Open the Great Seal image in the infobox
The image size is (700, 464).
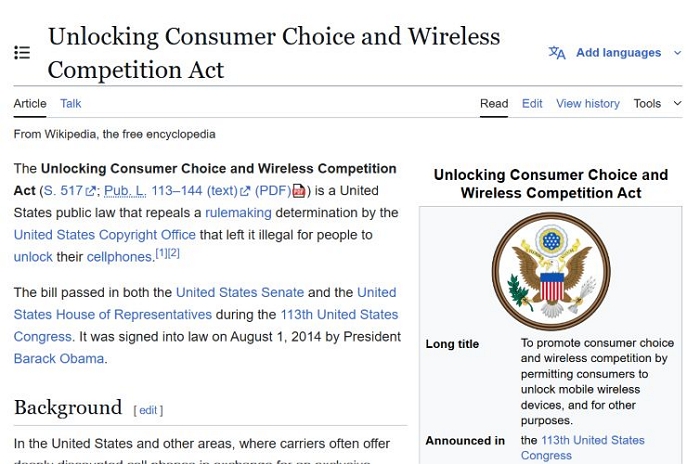550,272
